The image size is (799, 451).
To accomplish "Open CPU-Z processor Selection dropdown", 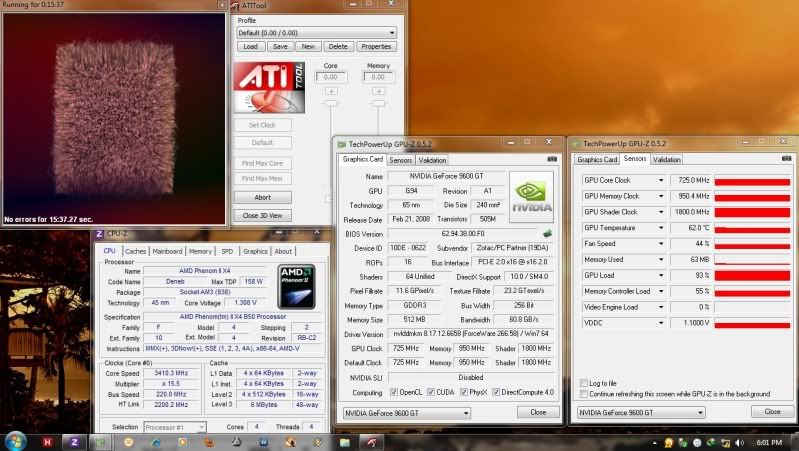I will [175, 427].
